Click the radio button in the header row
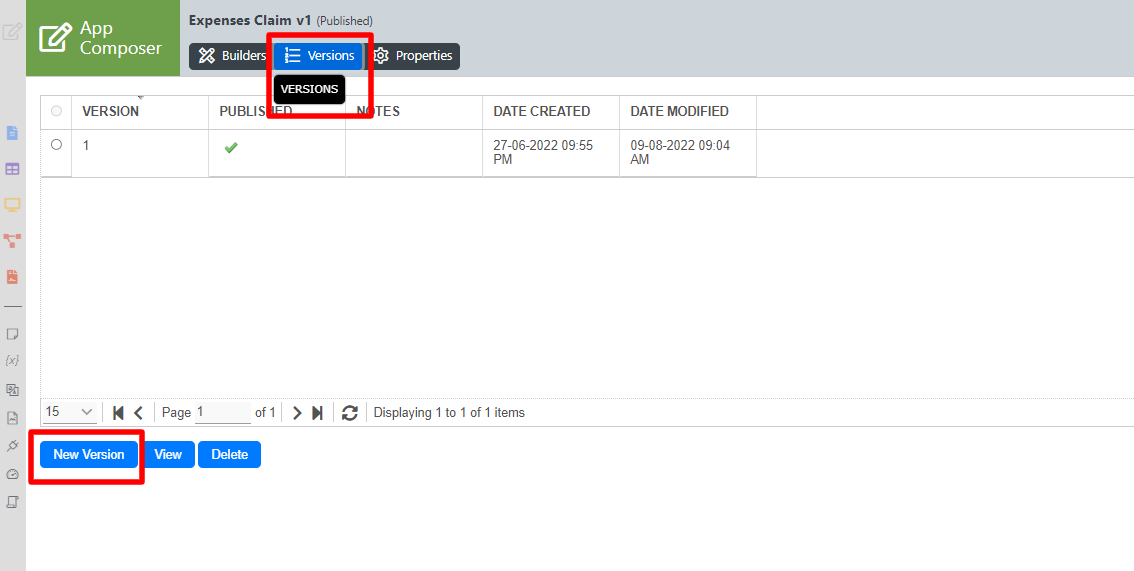1134x571 pixels. (56, 111)
